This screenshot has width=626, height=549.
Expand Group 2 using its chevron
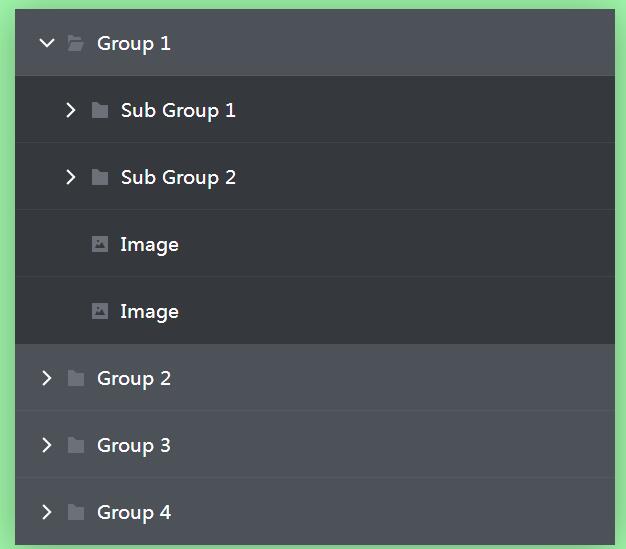coord(46,378)
